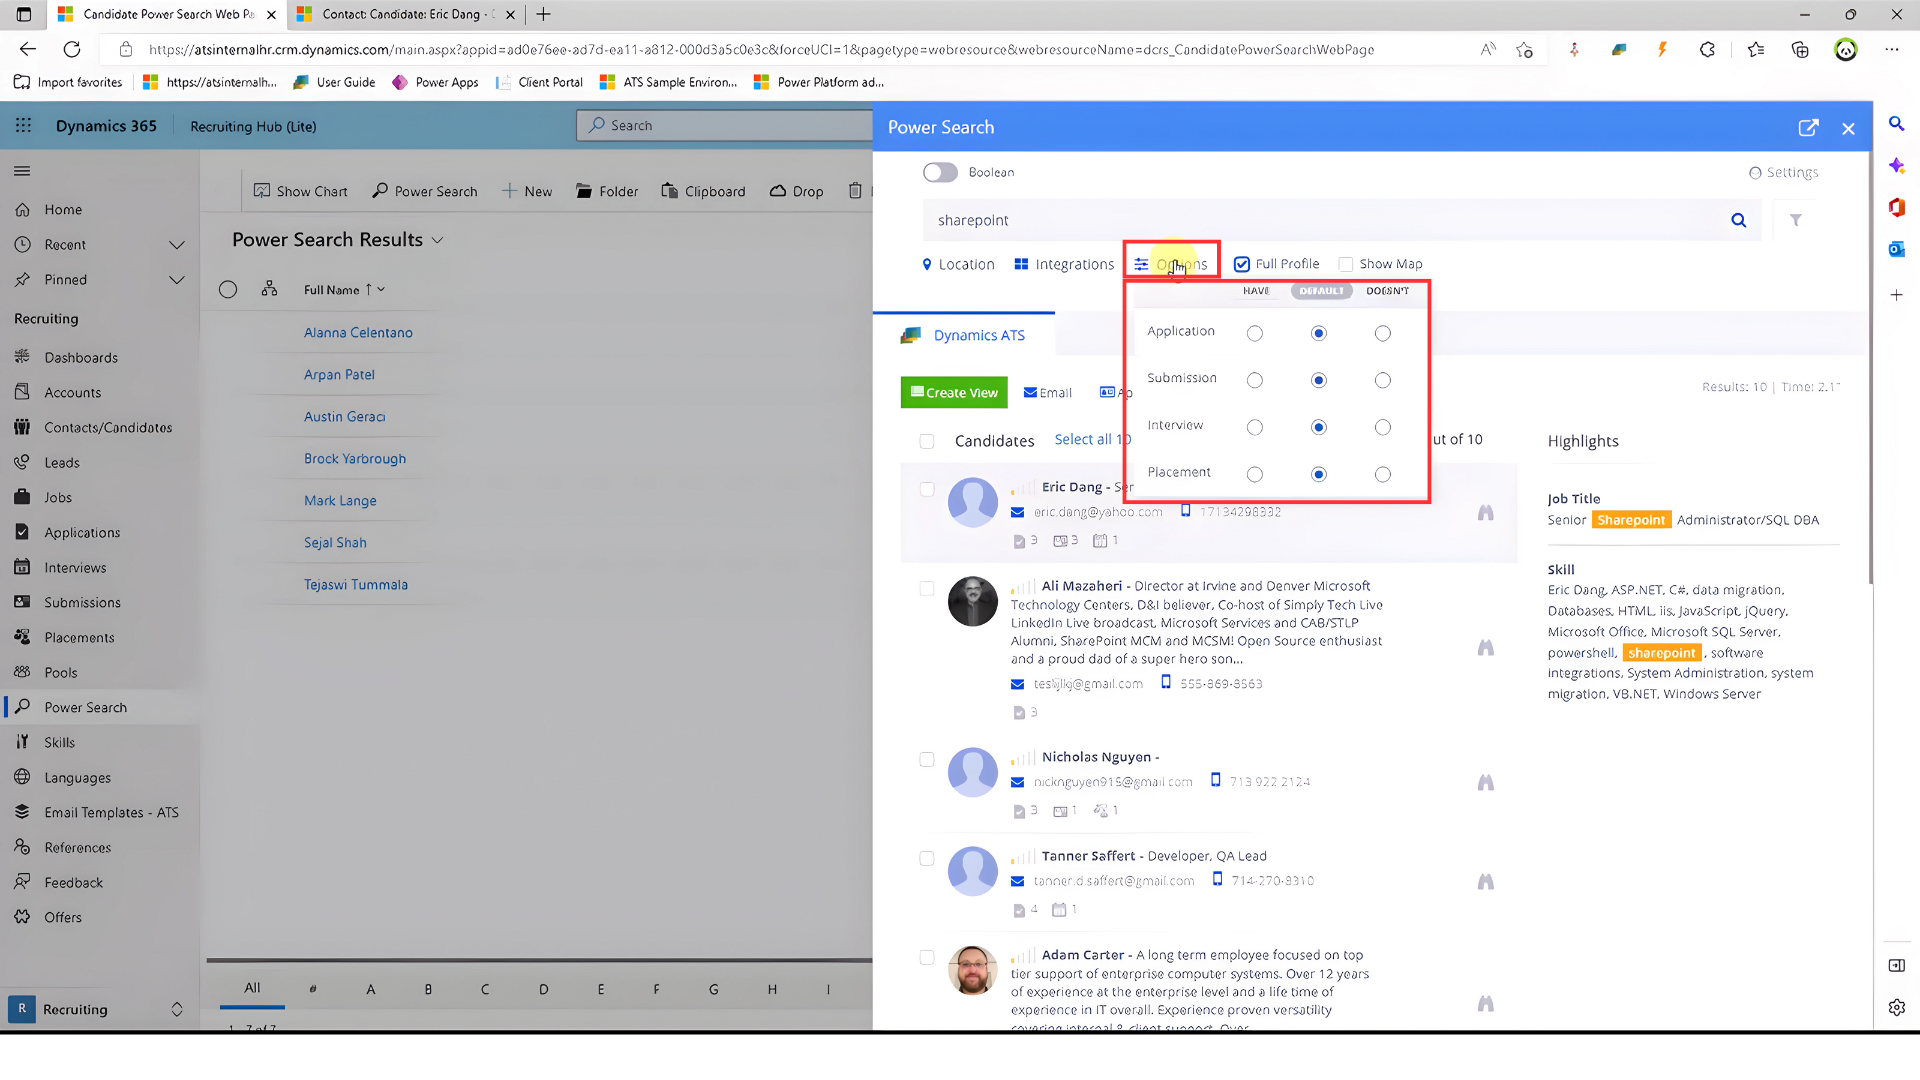Check the Nicholas Nguyen candidate checkbox
1920x1080 pixels.
click(x=927, y=759)
